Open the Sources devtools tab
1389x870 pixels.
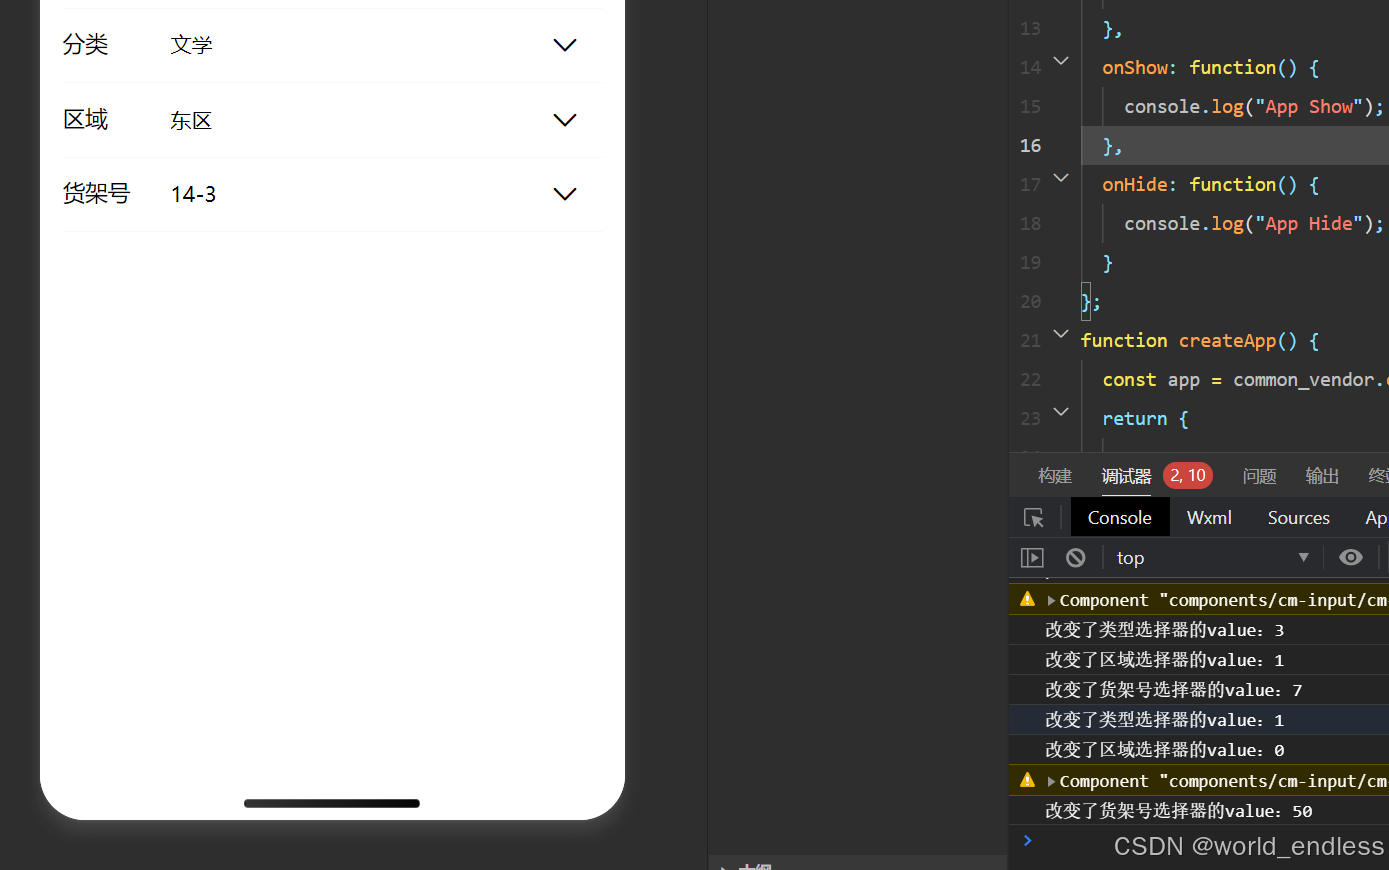pyautogui.click(x=1298, y=518)
